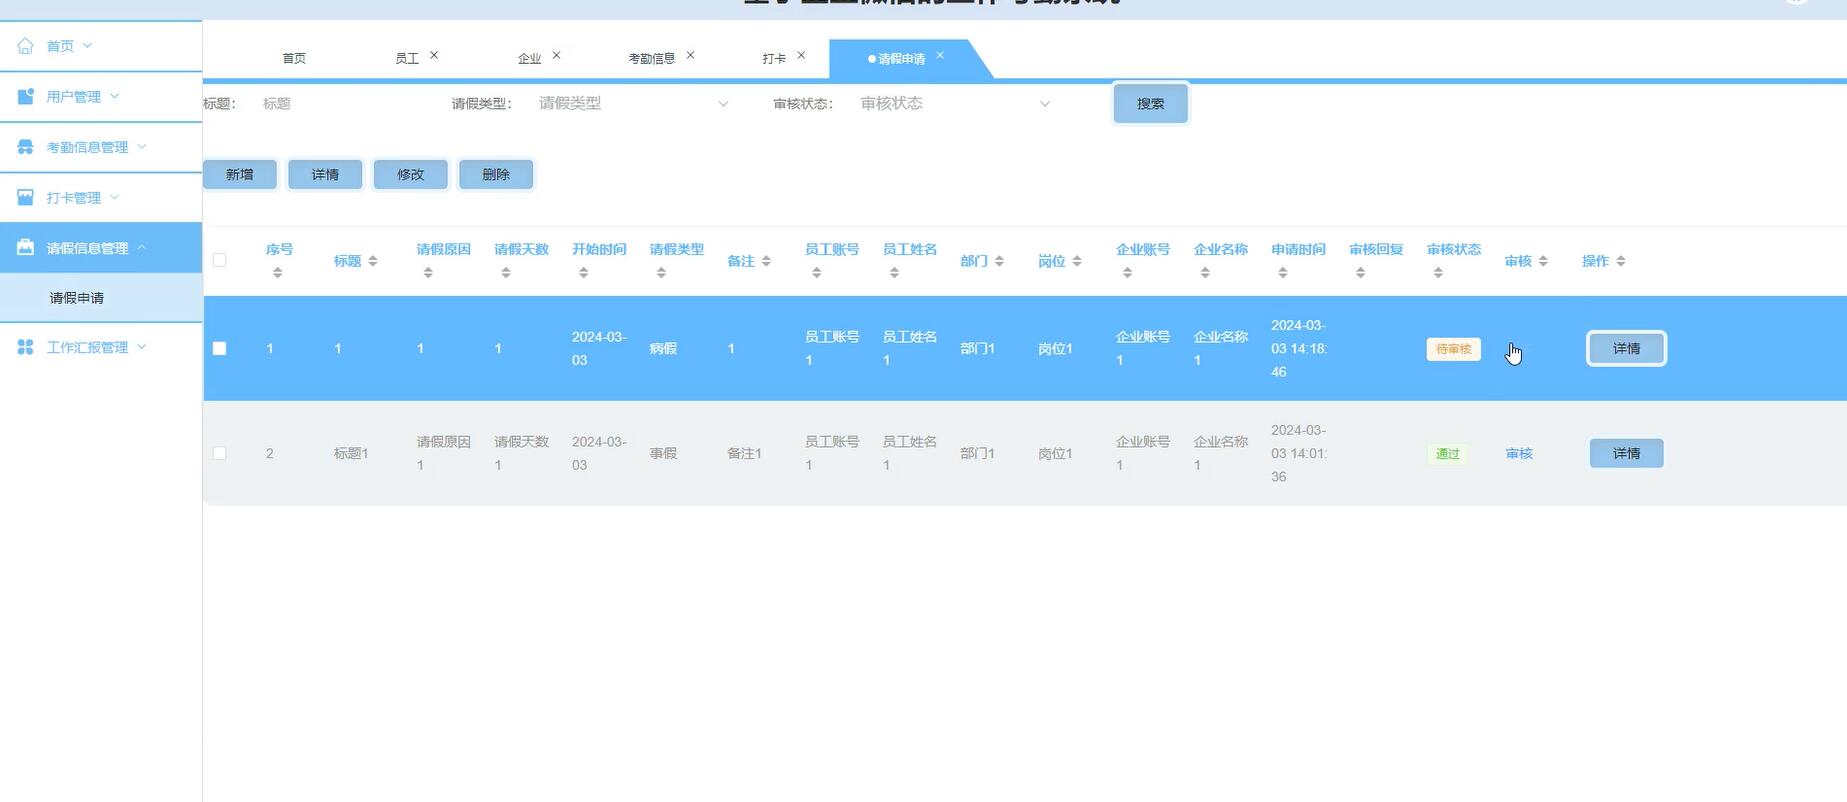The width and height of the screenshot is (1847, 802).
Task: Switch to the 打卡 tab
Action: pyautogui.click(x=774, y=58)
